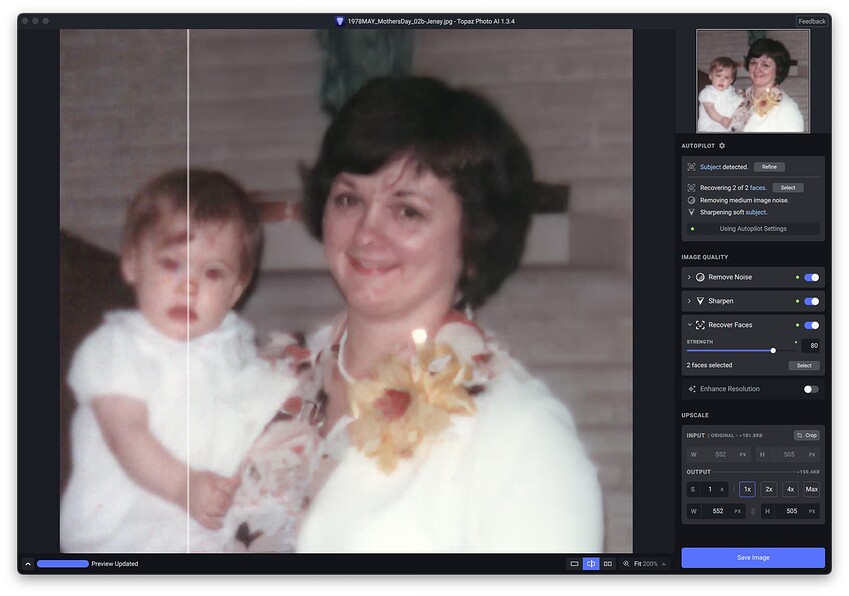Click the zoom magnifier icon
849x596 pixels.
point(626,564)
